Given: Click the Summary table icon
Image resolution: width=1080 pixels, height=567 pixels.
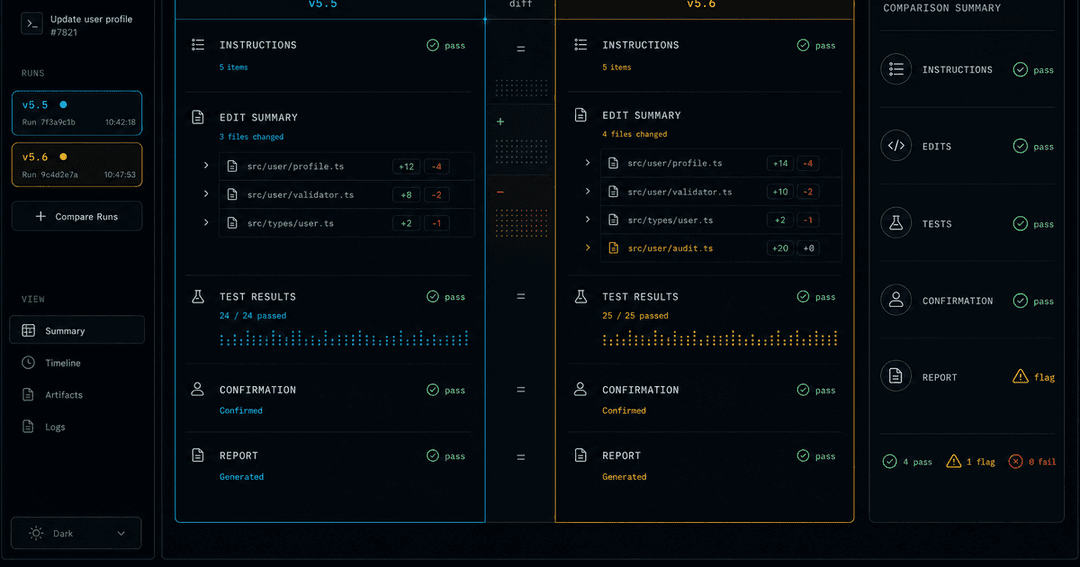Looking at the screenshot, I should pyautogui.click(x=28, y=331).
